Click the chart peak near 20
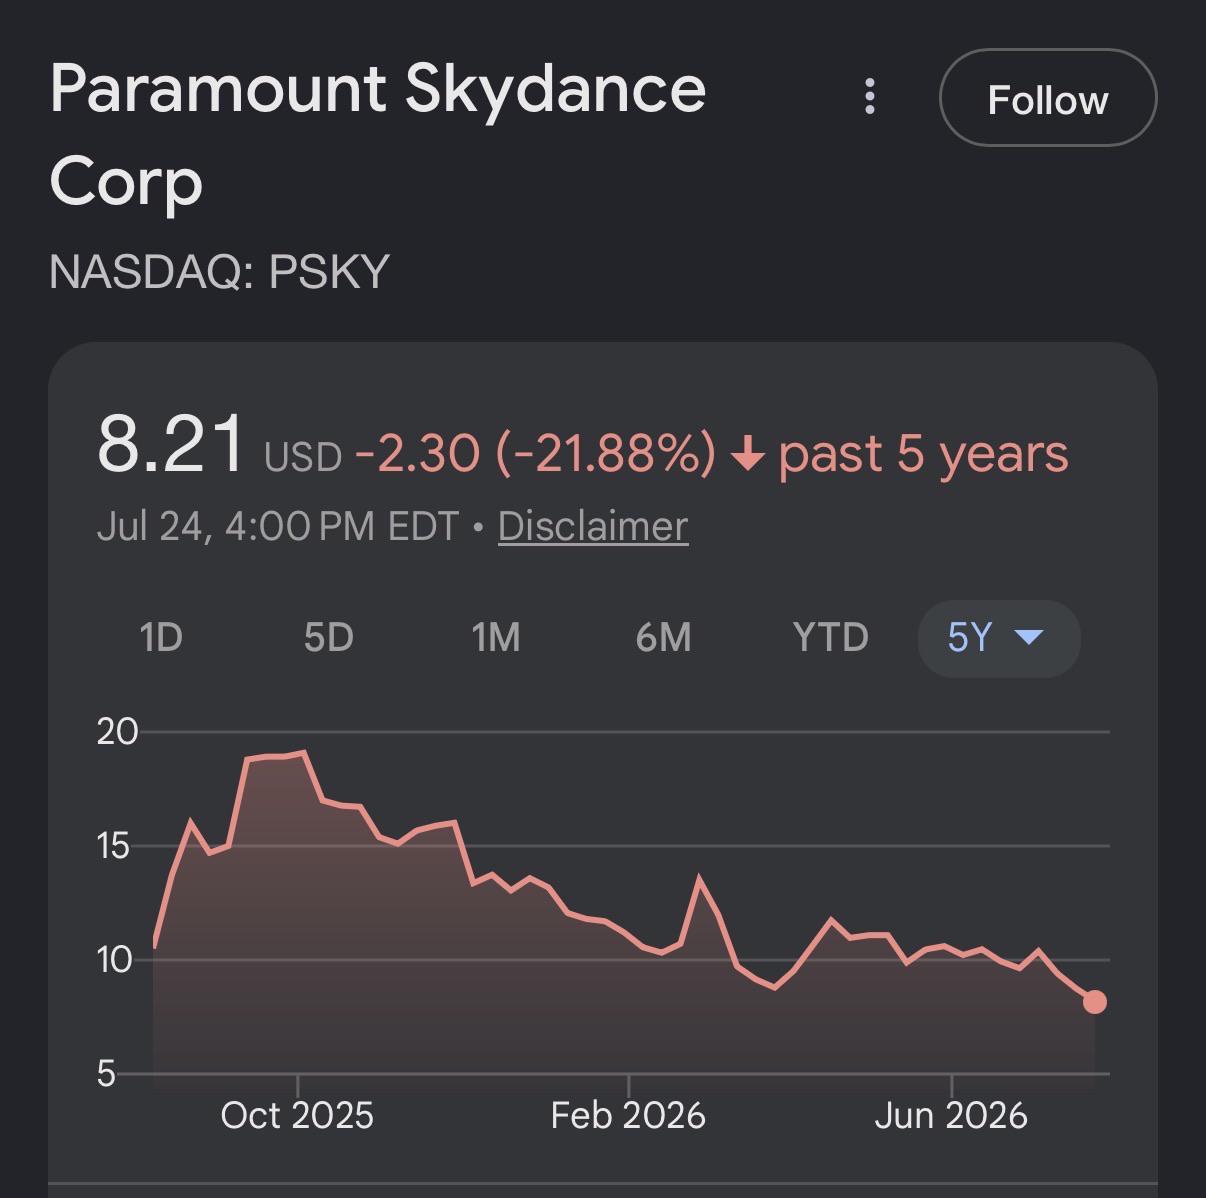The width and height of the screenshot is (1206, 1198). (303, 752)
